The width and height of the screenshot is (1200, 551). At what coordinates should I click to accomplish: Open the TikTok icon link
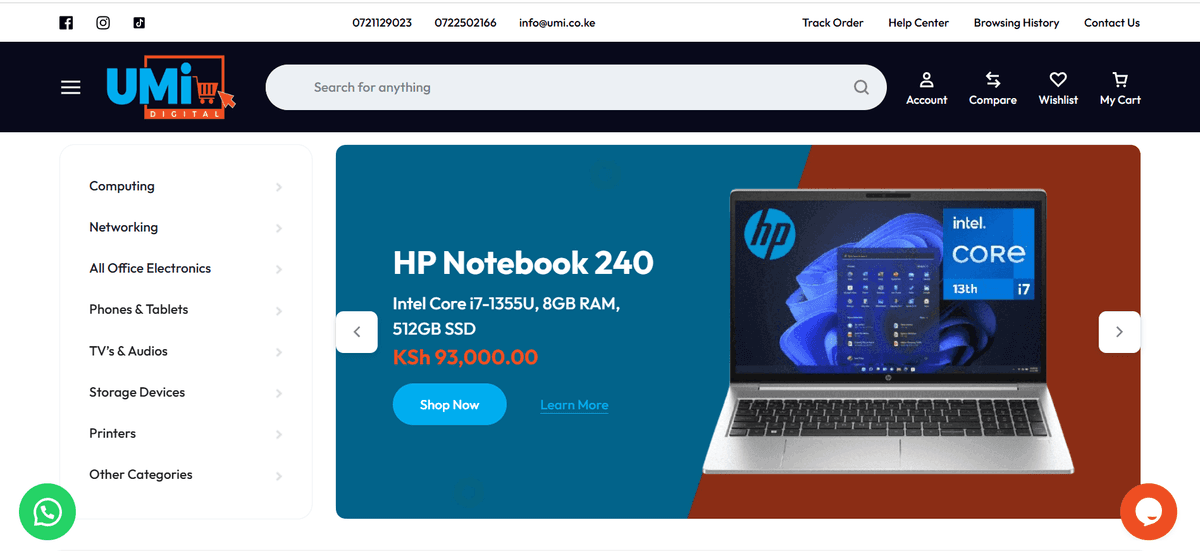click(139, 23)
